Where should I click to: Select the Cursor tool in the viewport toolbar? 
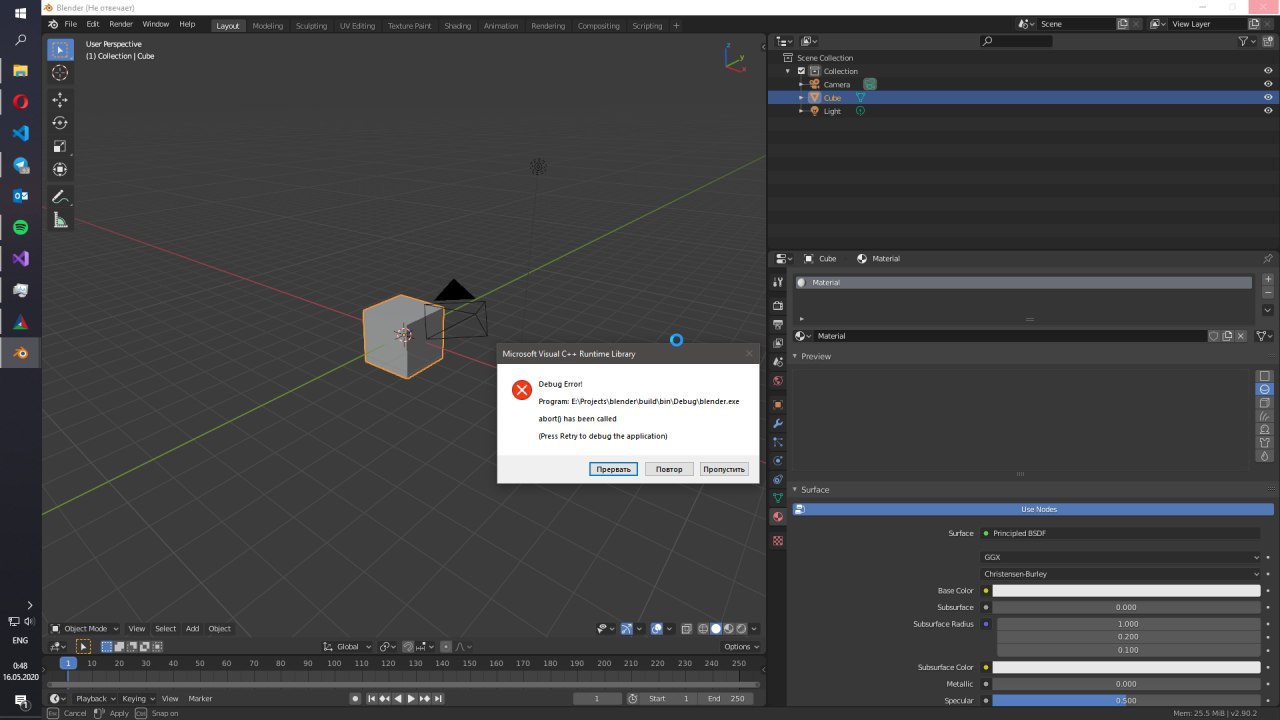(x=60, y=72)
